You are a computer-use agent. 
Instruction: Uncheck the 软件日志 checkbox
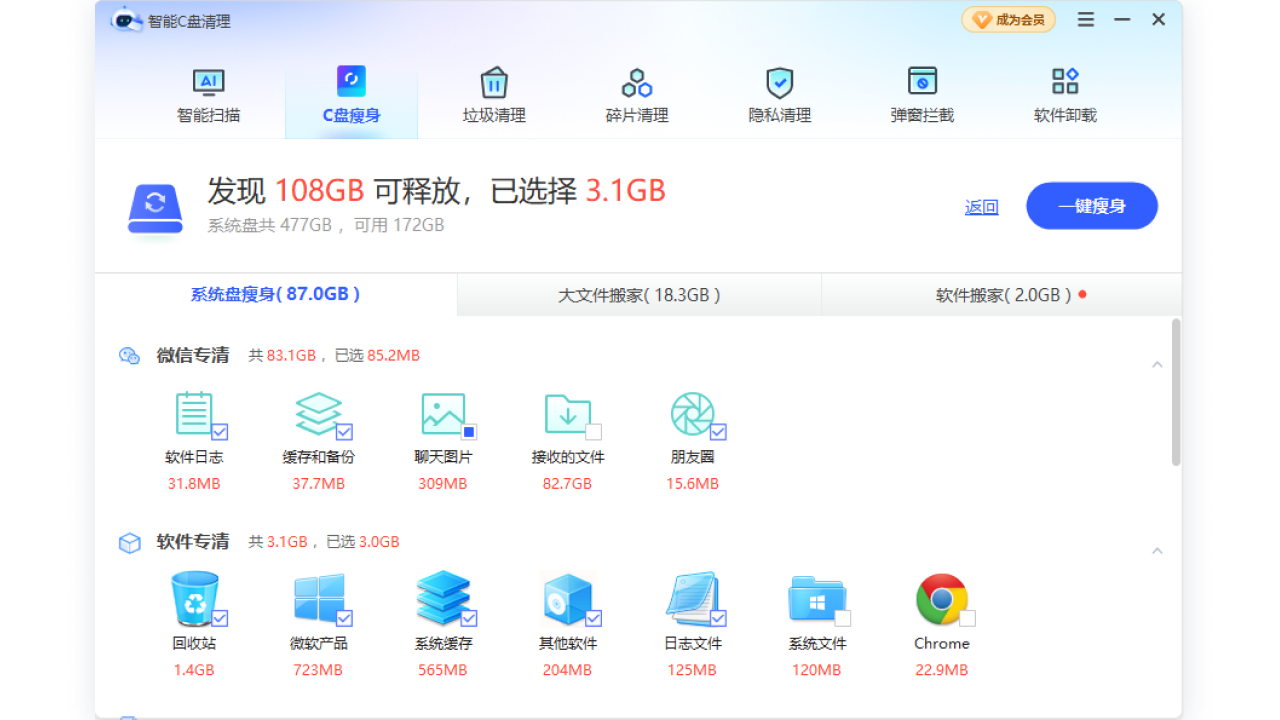pos(219,432)
